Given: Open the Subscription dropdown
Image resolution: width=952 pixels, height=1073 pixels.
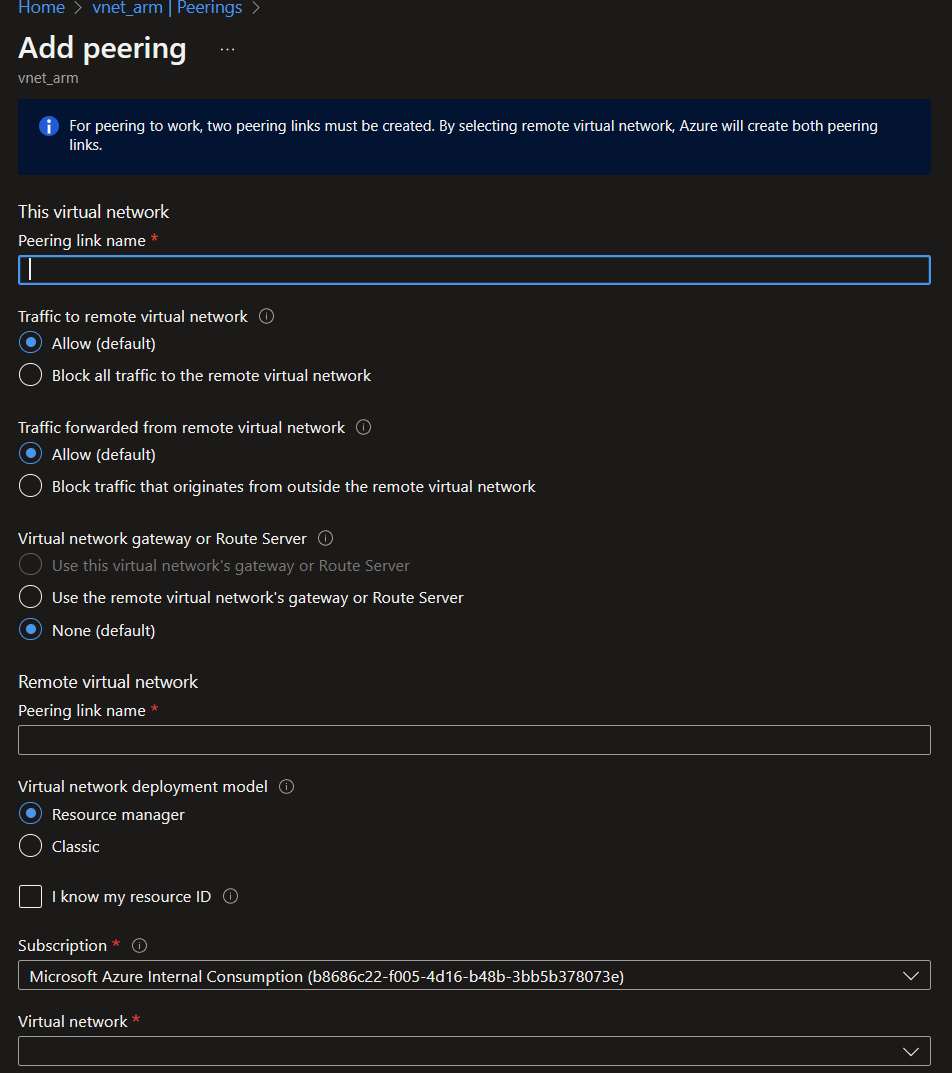Looking at the screenshot, I should point(474,976).
